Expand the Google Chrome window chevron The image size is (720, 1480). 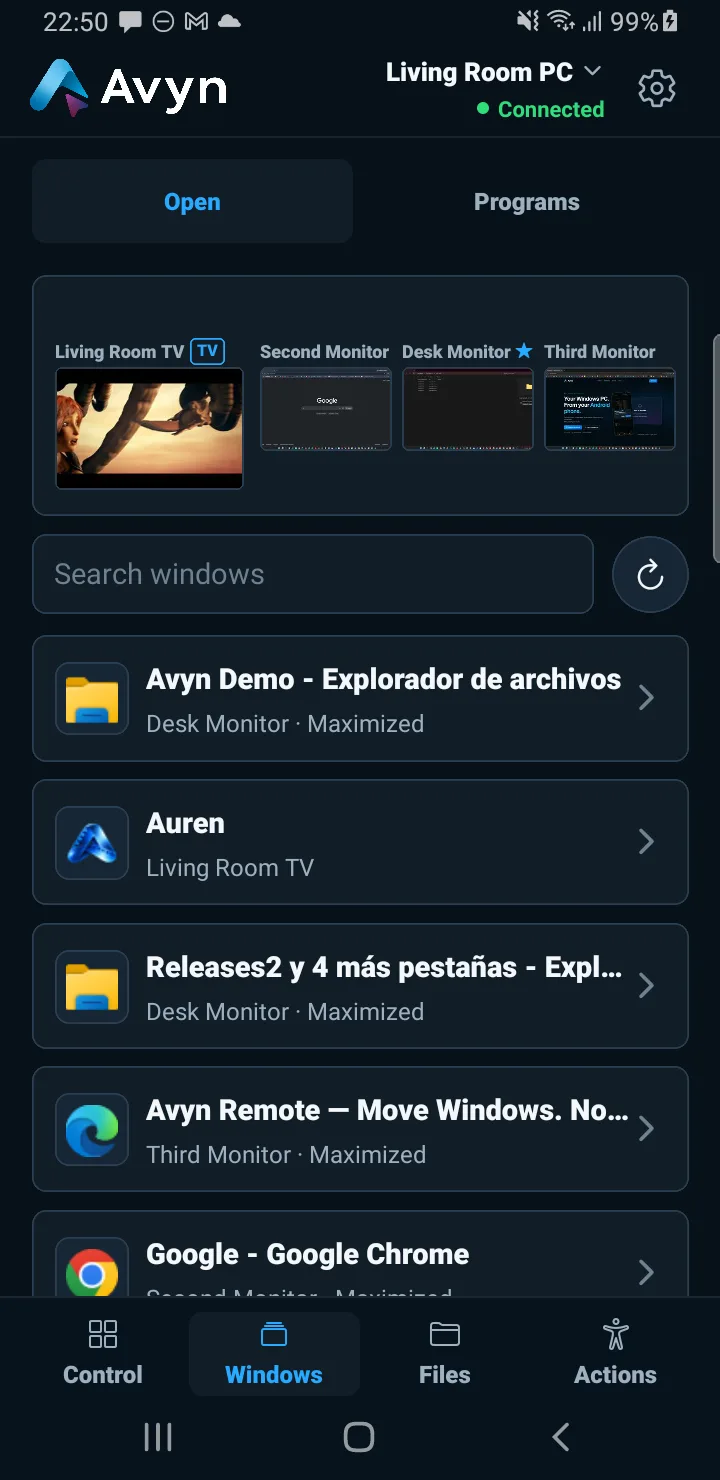click(x=646, y=1272)
